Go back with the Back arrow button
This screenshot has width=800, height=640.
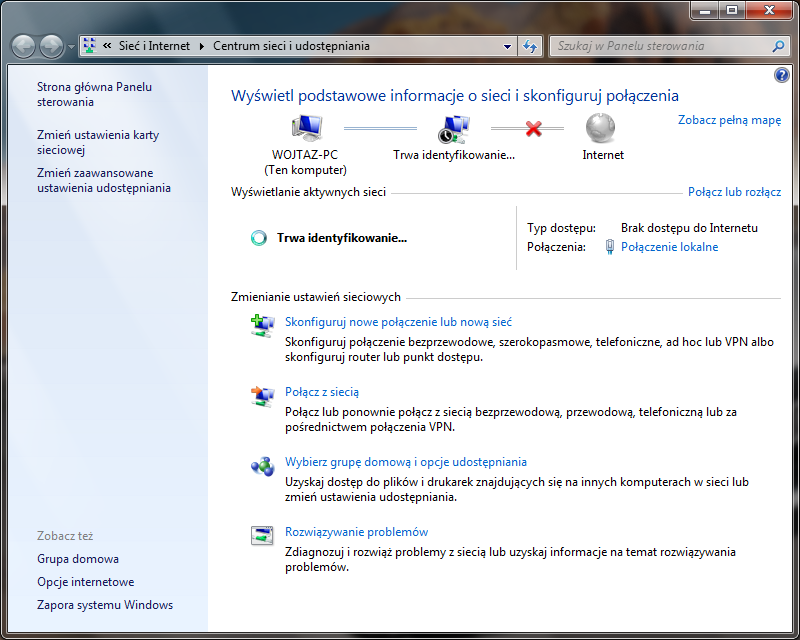(23, 46)
